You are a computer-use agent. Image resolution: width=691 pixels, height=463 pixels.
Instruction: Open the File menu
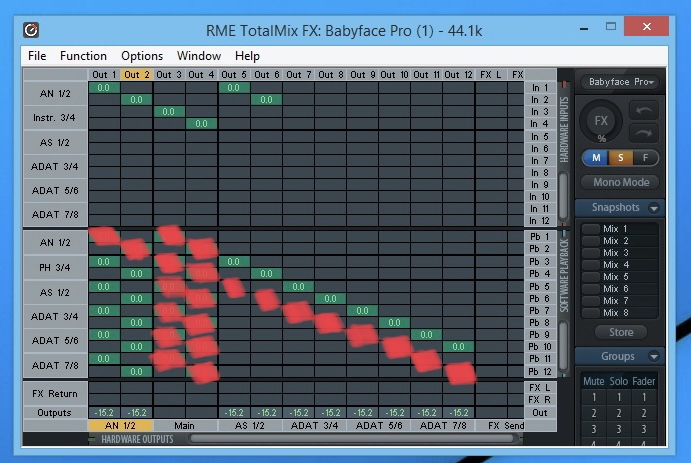coord(37,56)
